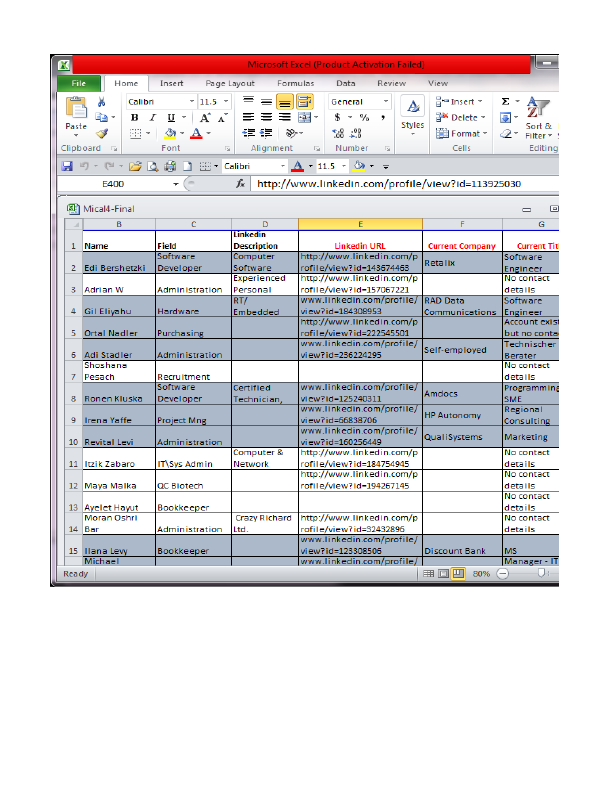Viewport: 612px width, 792px height.
Task: Open ribbon font size 11.5 dropdown
Action: tap(226, 102)
